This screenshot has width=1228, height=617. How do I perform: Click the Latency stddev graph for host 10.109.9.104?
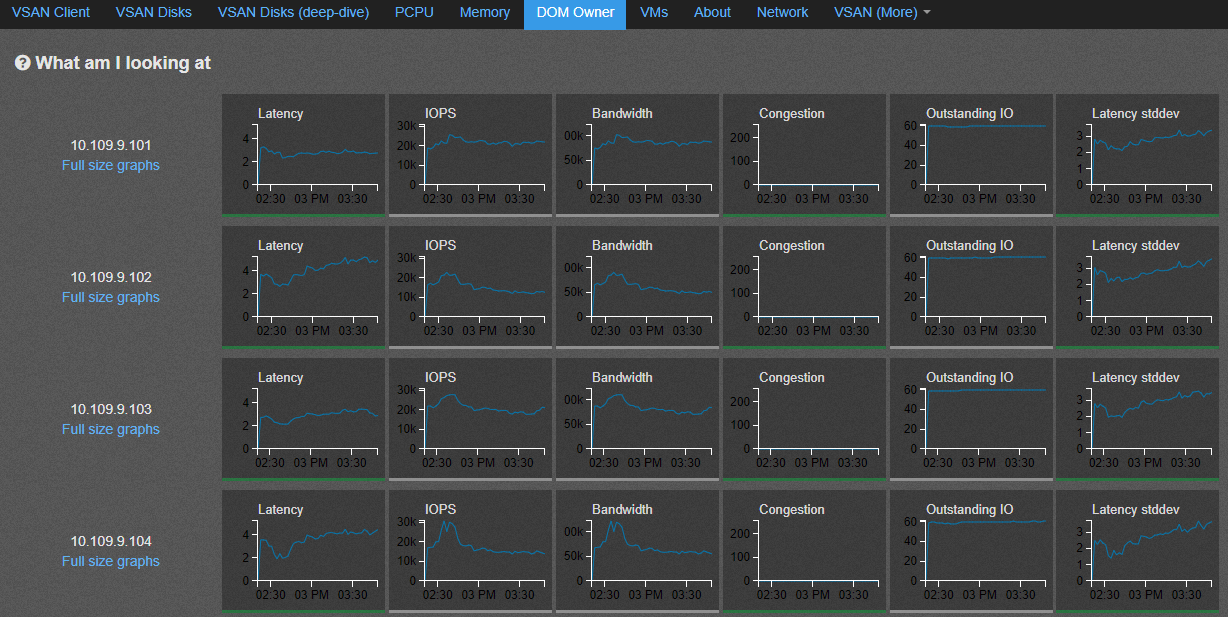coord(1138,550)
